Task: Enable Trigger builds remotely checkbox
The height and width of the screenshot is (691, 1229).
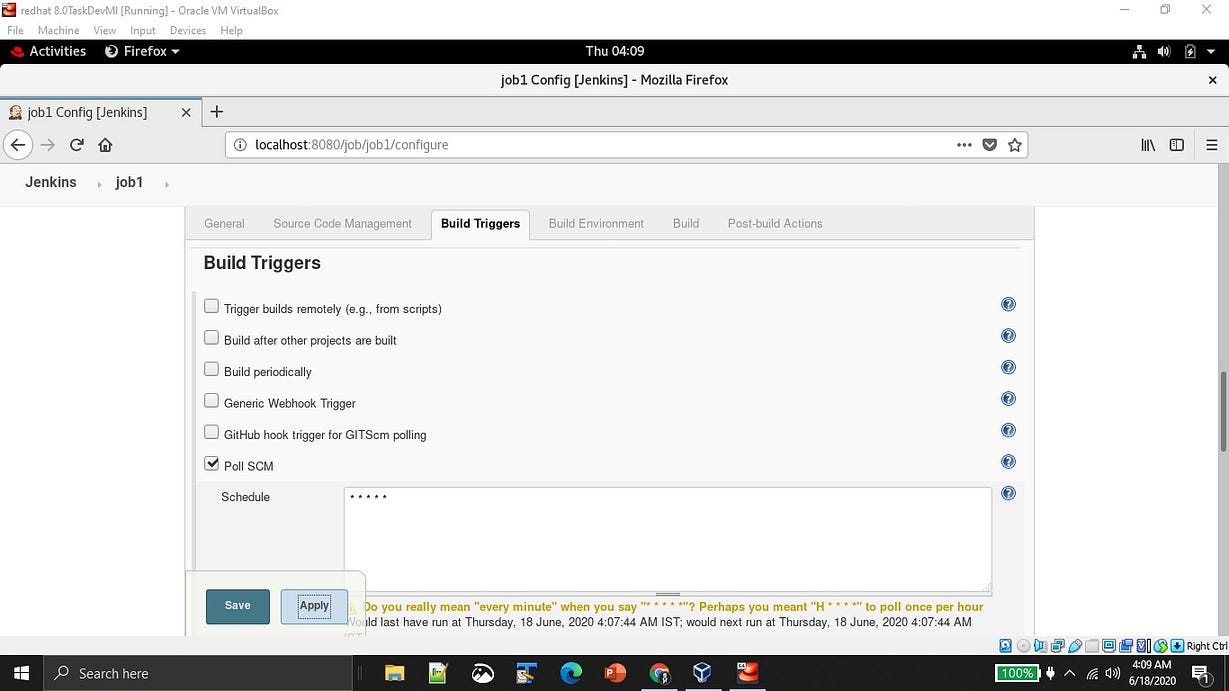Action: (x=211, y=307)
